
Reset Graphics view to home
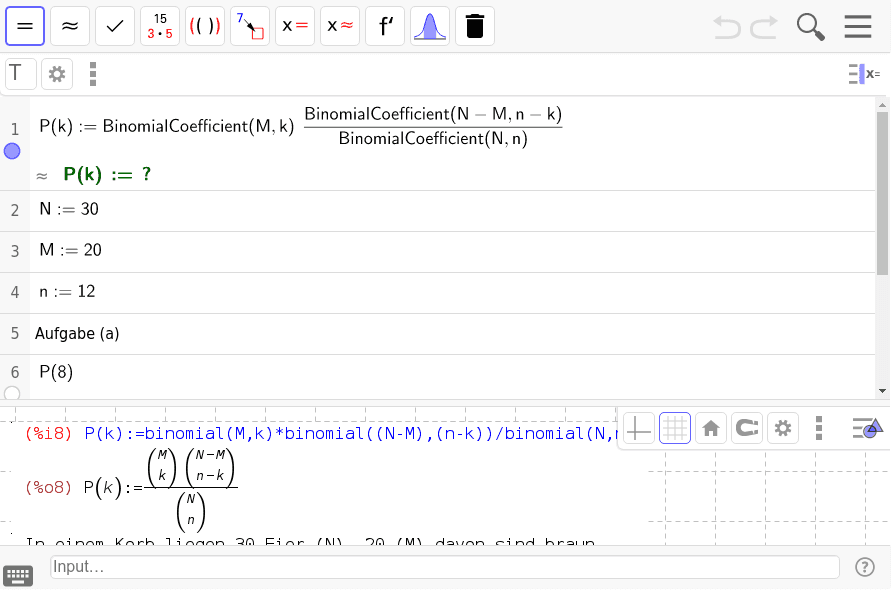pyautogui.click(x=711, y=428)
